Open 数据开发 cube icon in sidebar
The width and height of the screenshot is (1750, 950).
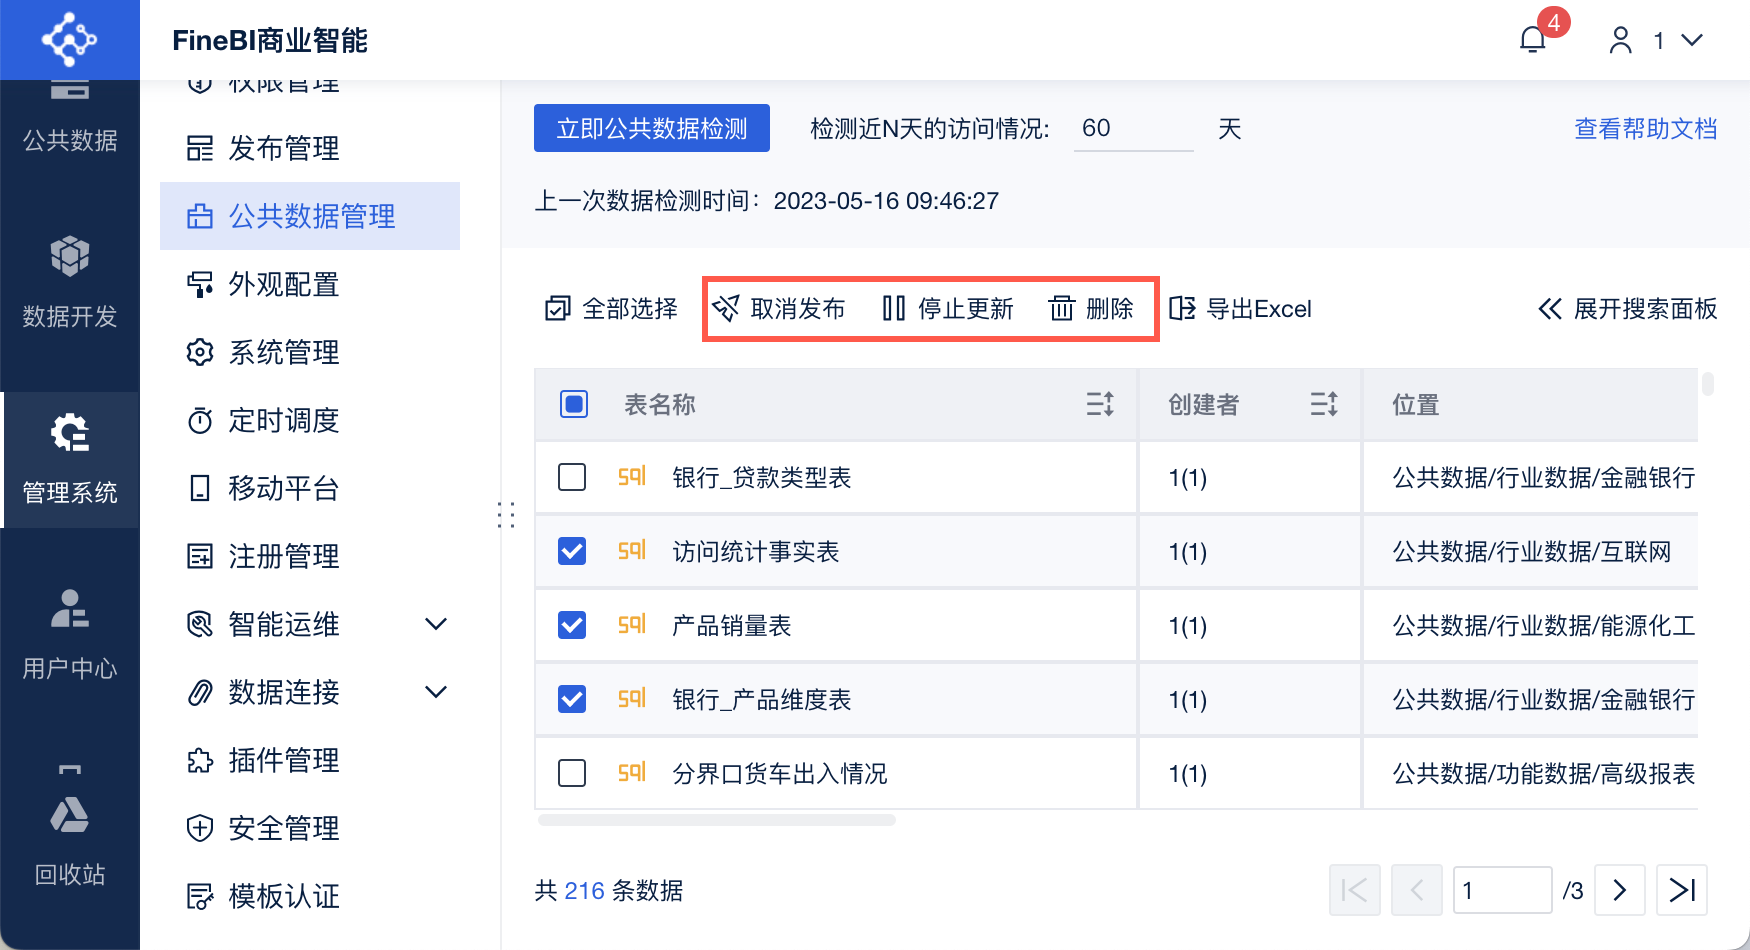click(69, 257)
